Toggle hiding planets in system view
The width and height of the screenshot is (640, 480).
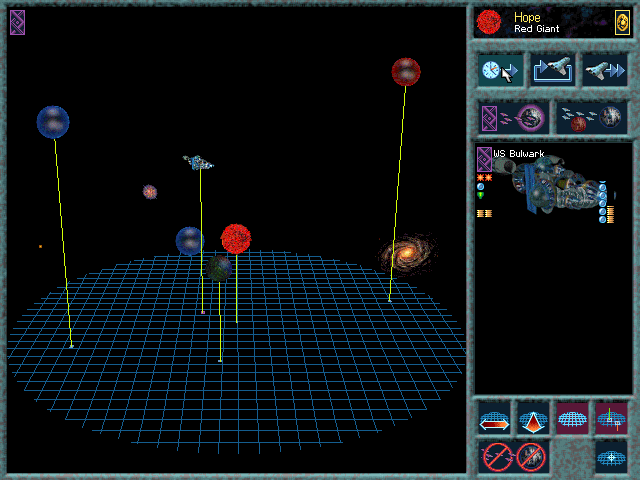(531, 457)
